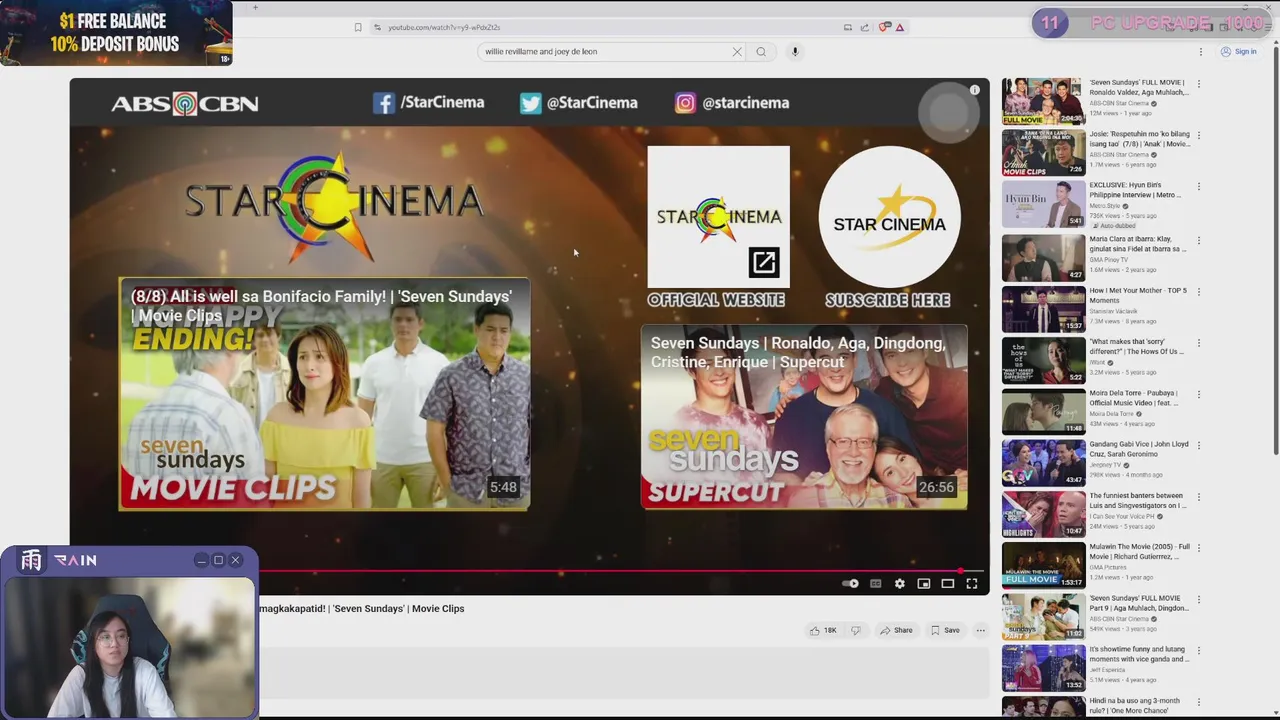Open options for Hyun Bin interview
Screen dimensions: 1280x720
(x=1198, y=187)
